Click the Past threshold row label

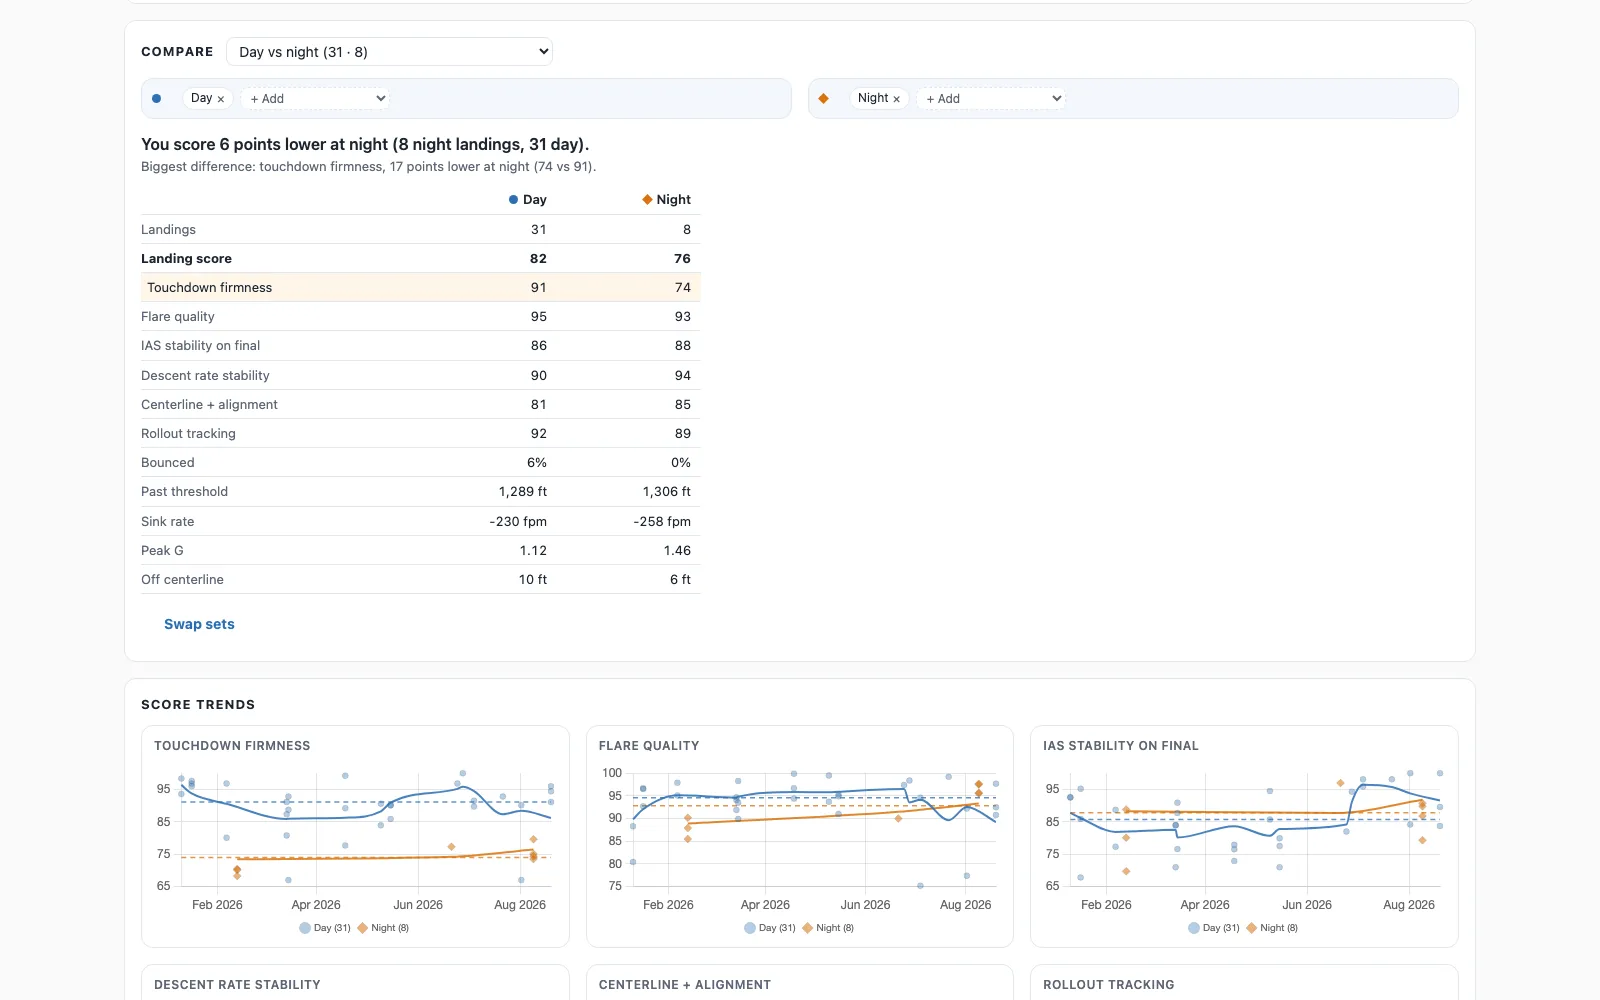click(184, 492)
